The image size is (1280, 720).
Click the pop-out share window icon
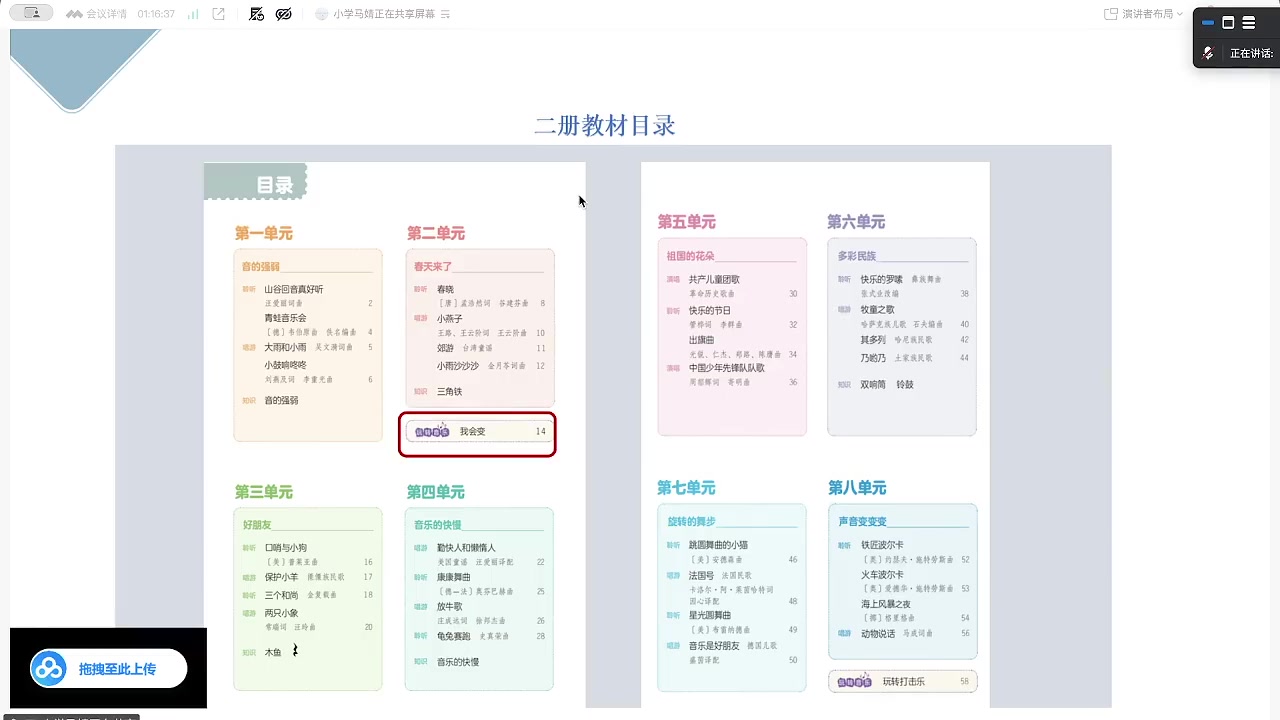(218, 14)
